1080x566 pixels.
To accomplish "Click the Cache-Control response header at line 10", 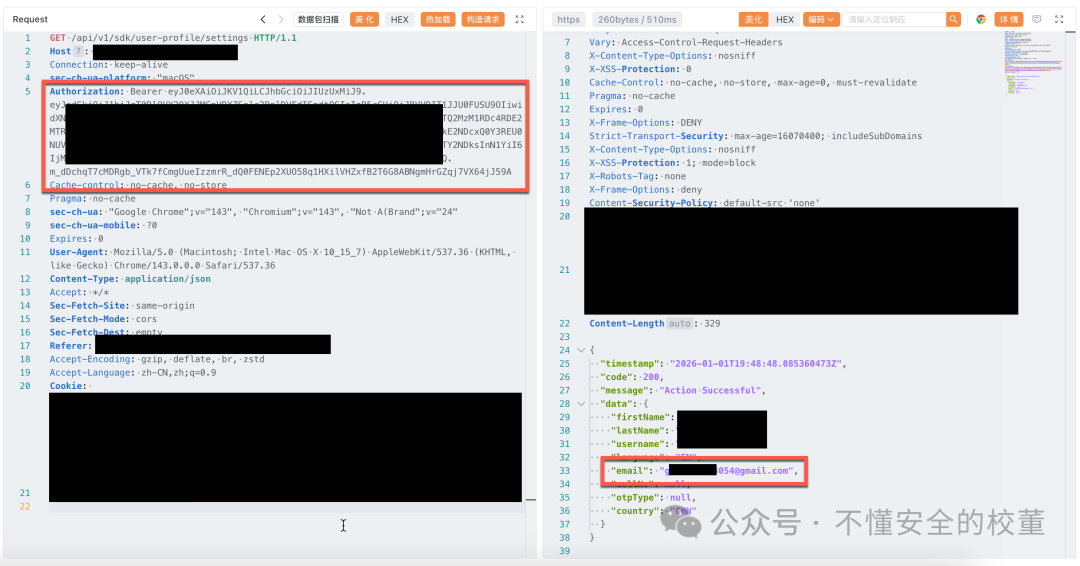I will (x=753, y=83).
